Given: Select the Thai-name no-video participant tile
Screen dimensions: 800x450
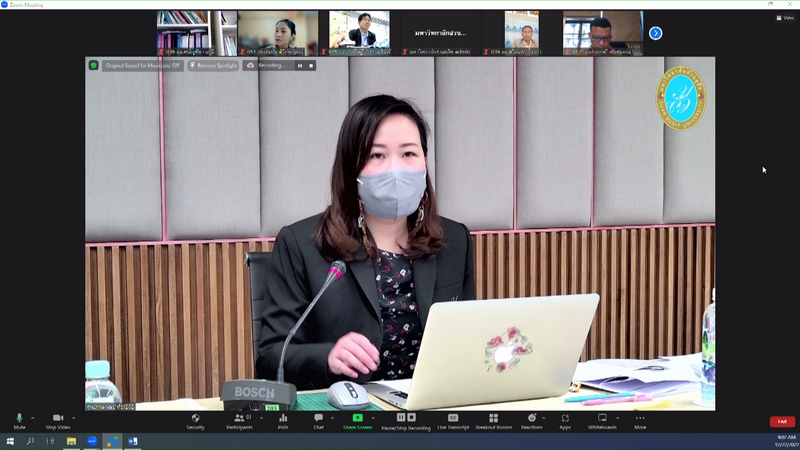Looking at the screenshot, I should 440,33.
